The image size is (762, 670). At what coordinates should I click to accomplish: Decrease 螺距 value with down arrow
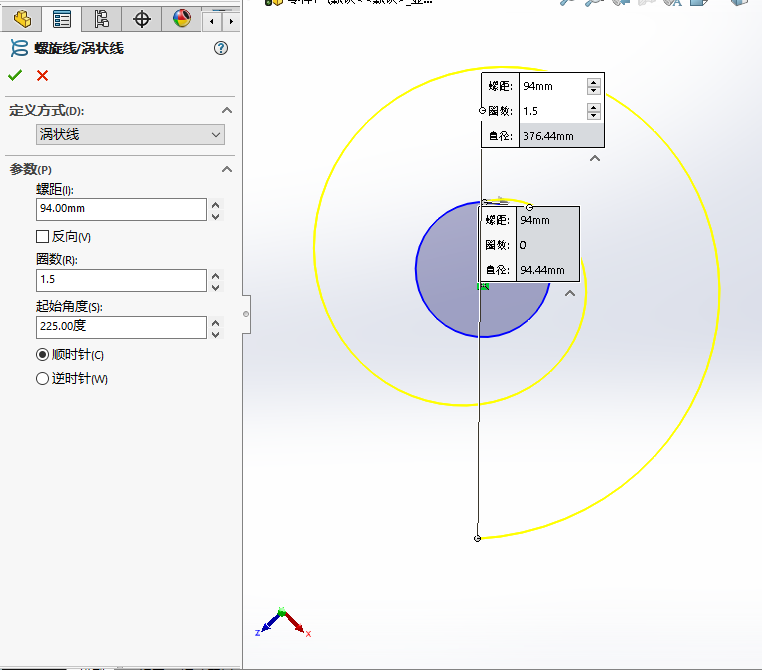pyautogui.click(x=216, y=216)
